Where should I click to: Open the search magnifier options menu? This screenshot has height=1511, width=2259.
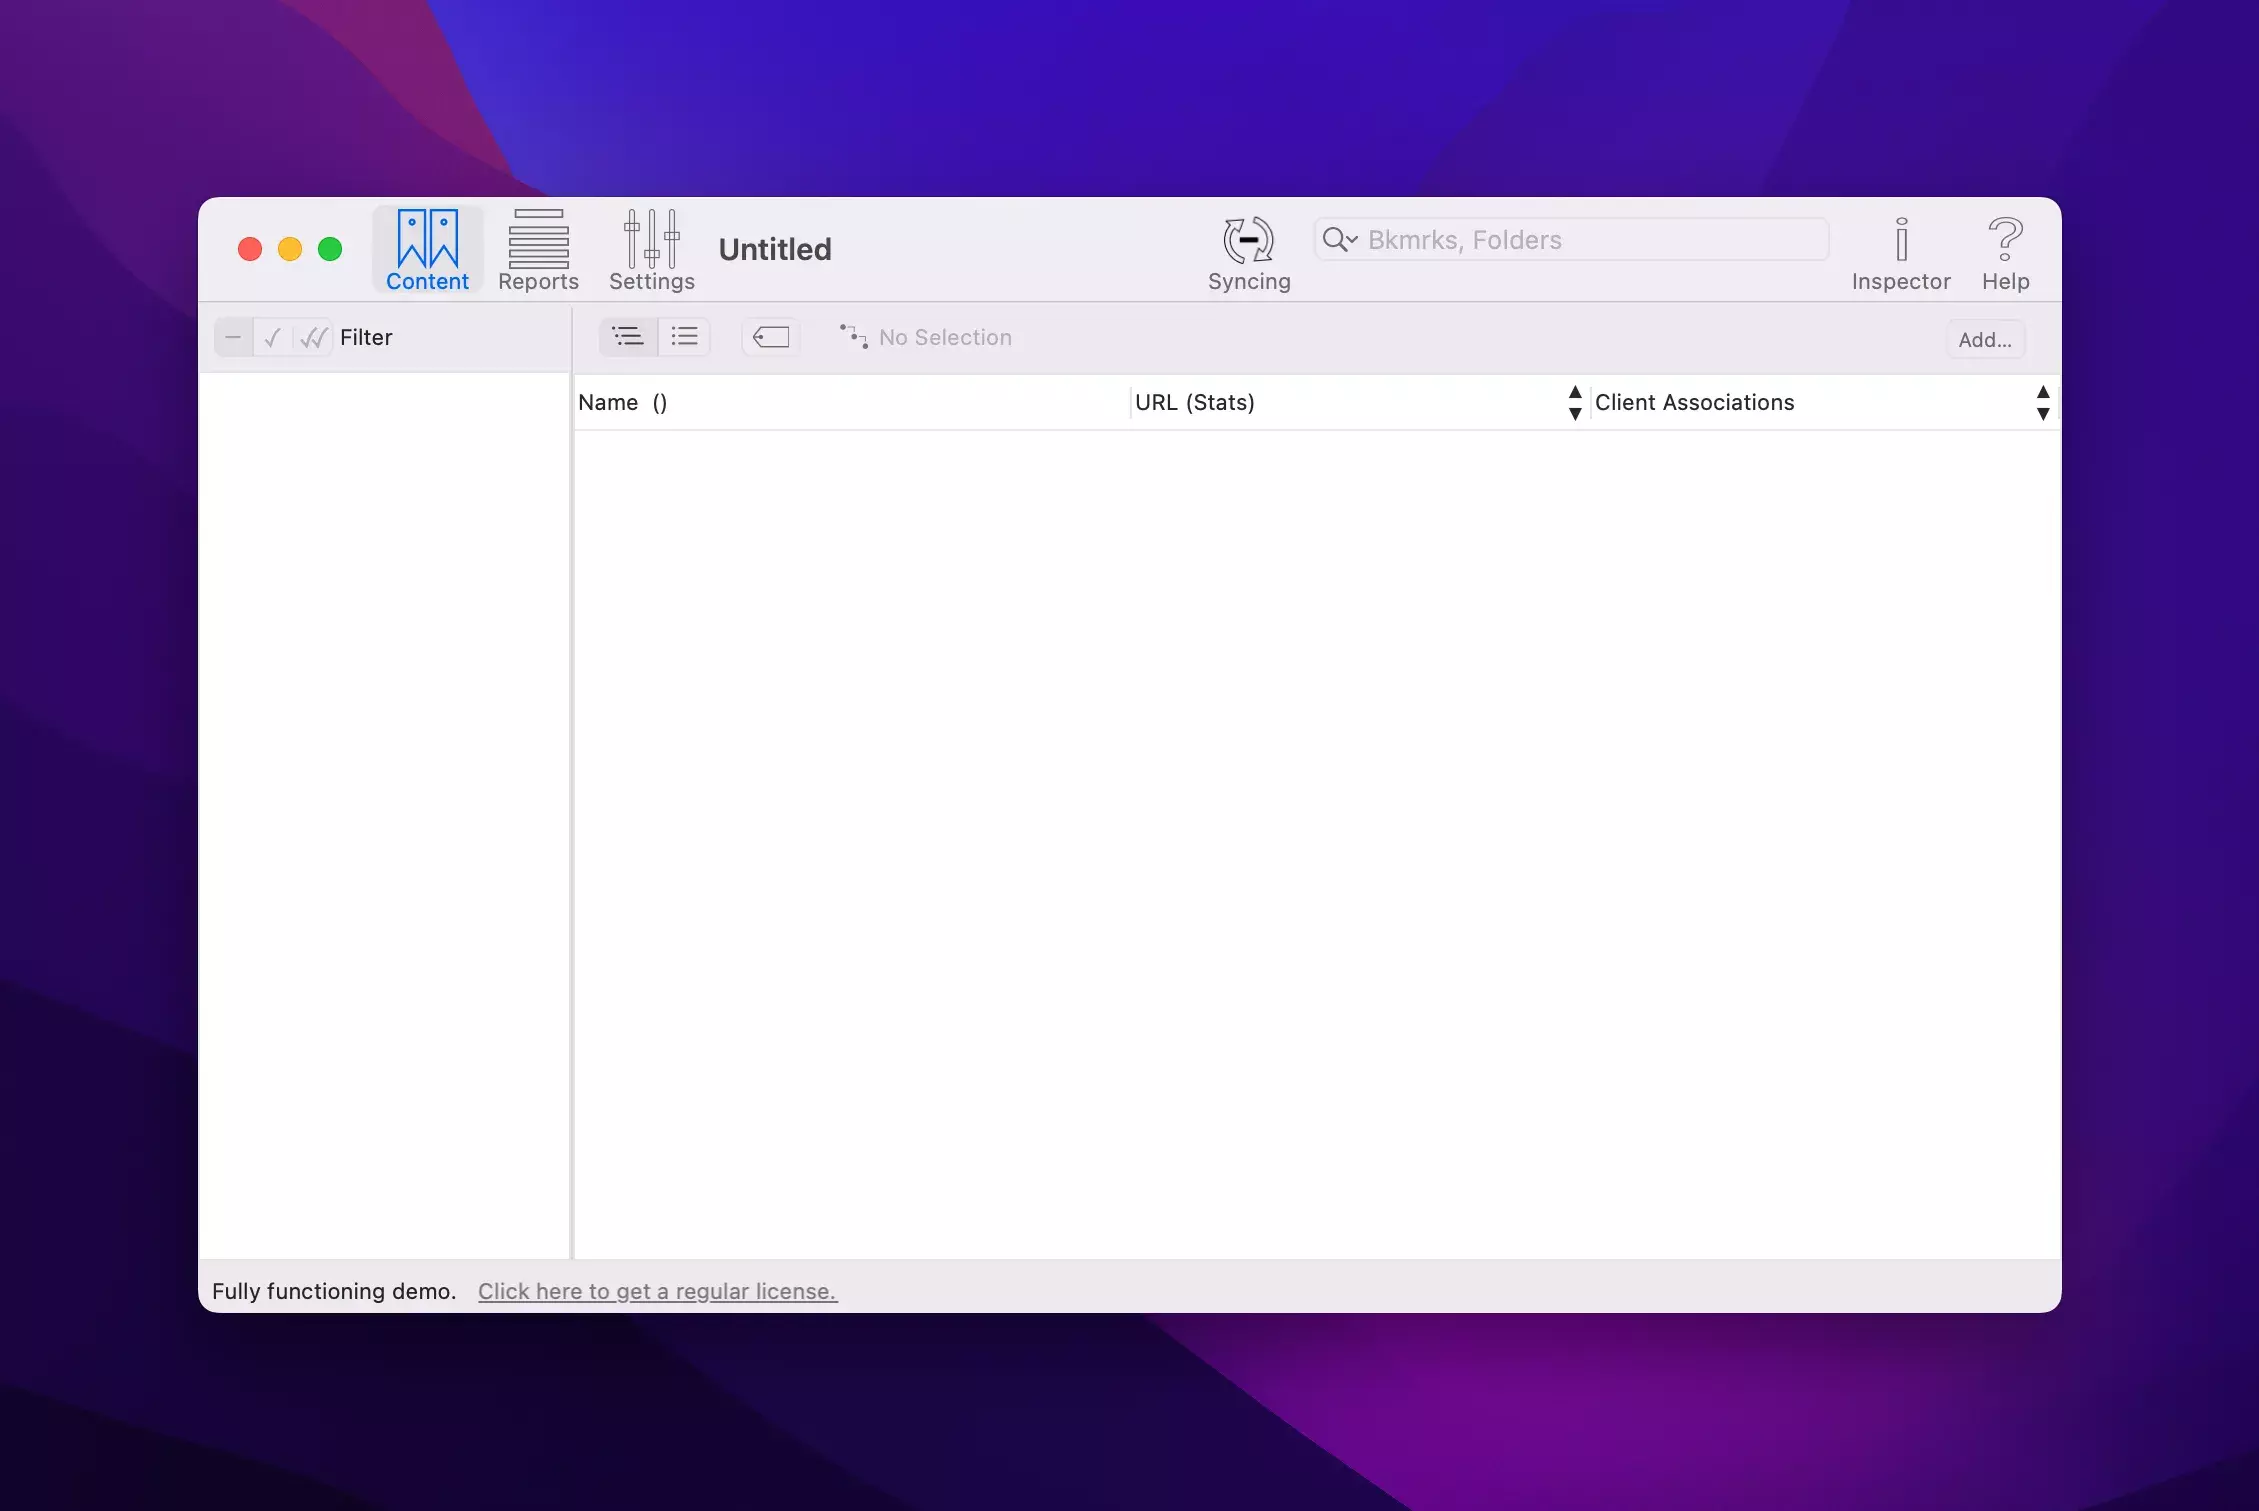1339,240
